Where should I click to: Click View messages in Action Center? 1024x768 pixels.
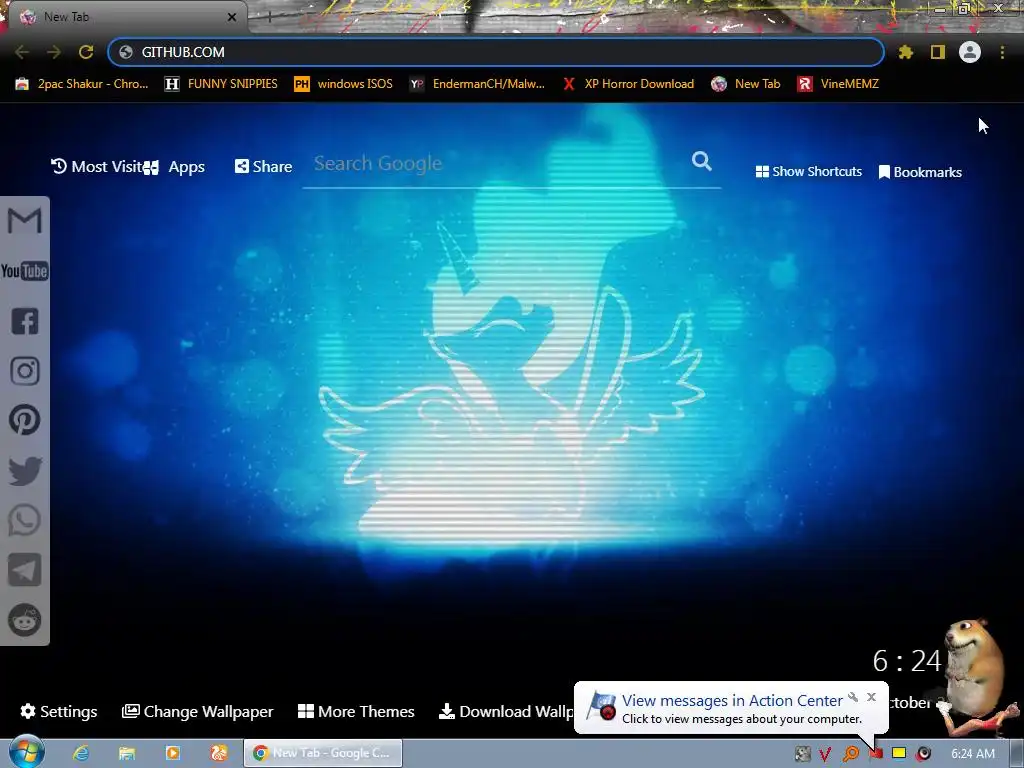(731, 701)
